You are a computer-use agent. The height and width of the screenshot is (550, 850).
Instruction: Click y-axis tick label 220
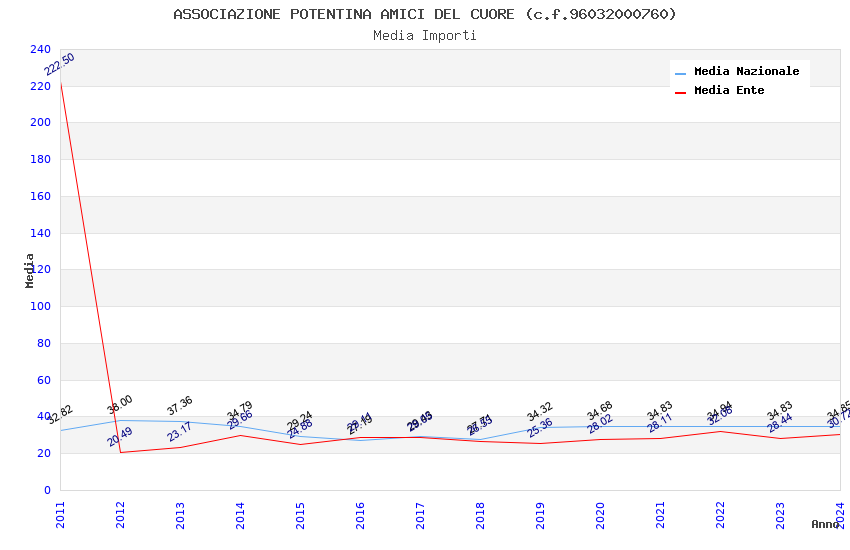pyautogui.click(x=40, y=86)
